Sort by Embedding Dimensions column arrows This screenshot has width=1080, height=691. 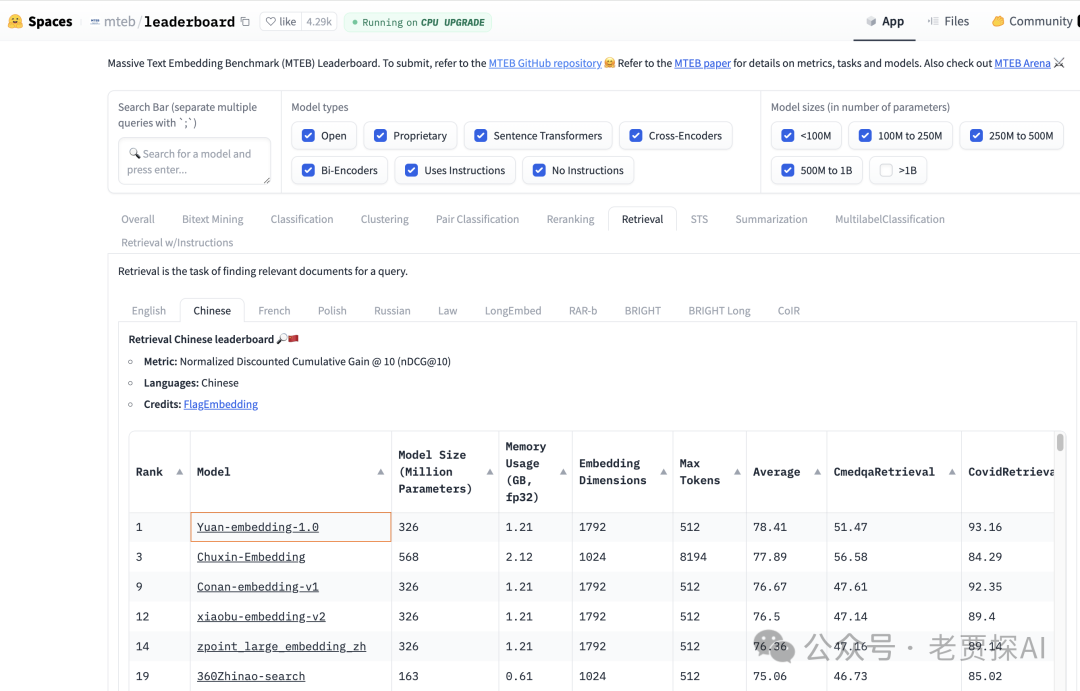(x=662, y=472)
